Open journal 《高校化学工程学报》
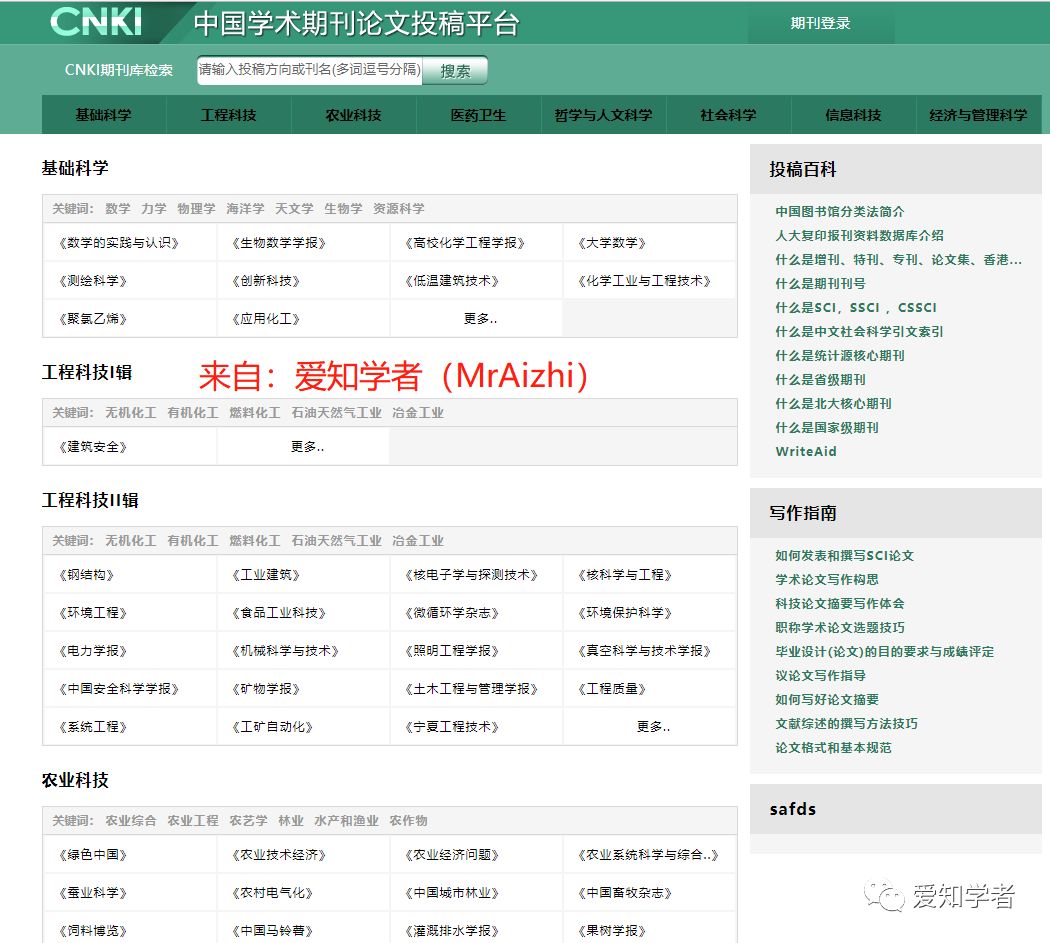Screen dimensions: 1050x943 pyautogui.click(x=465, y=243)
